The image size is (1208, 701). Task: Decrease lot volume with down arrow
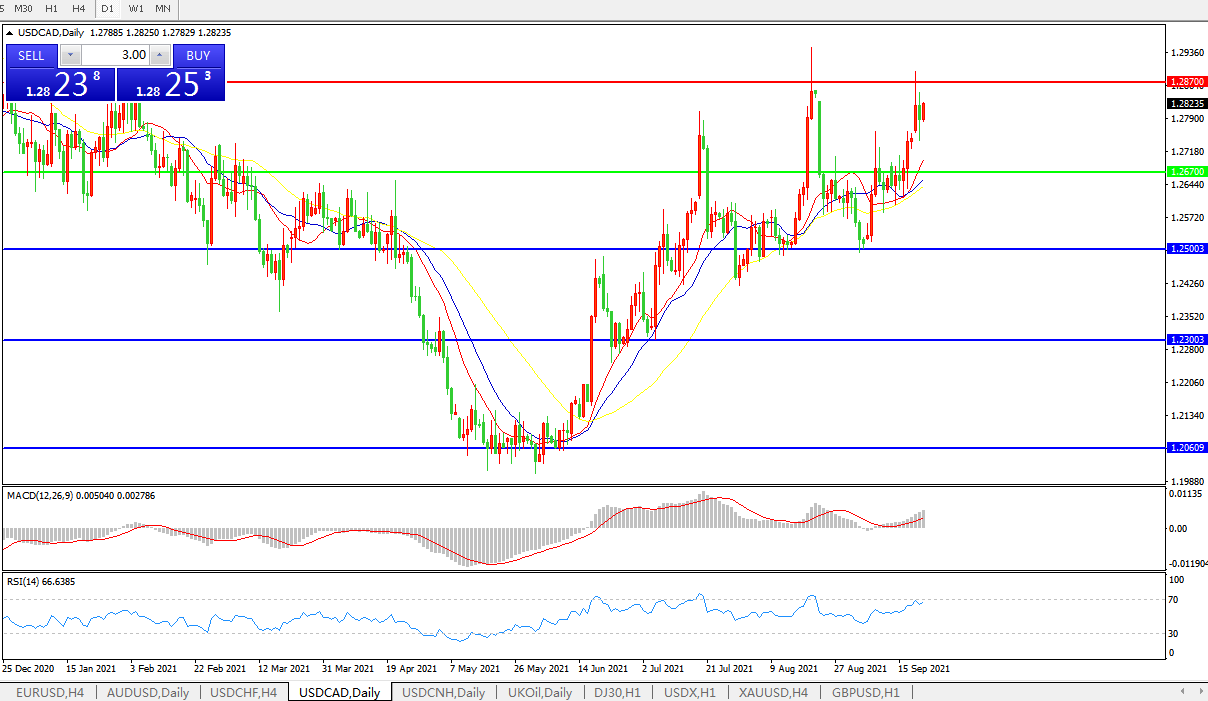[x=70, y=55]
